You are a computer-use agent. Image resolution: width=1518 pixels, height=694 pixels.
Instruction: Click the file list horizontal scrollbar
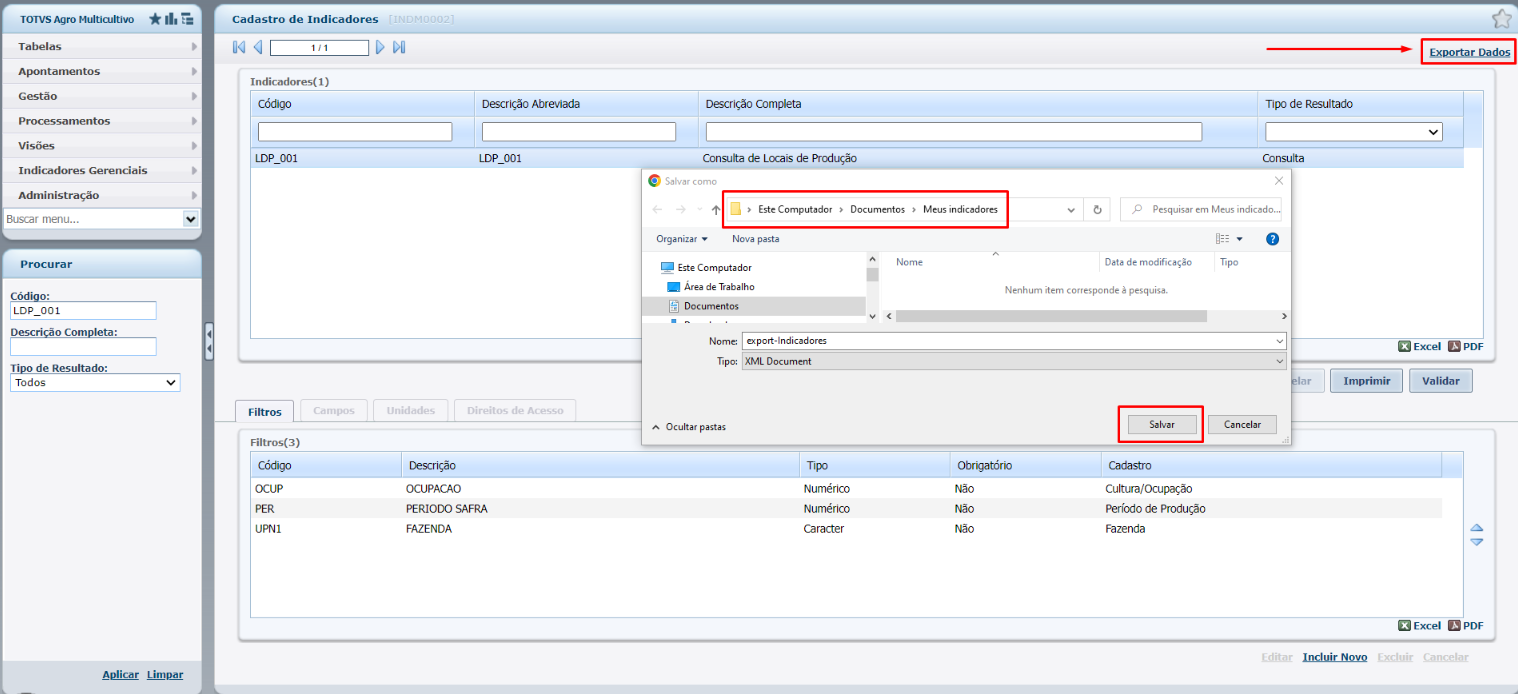coord(1051,316)
